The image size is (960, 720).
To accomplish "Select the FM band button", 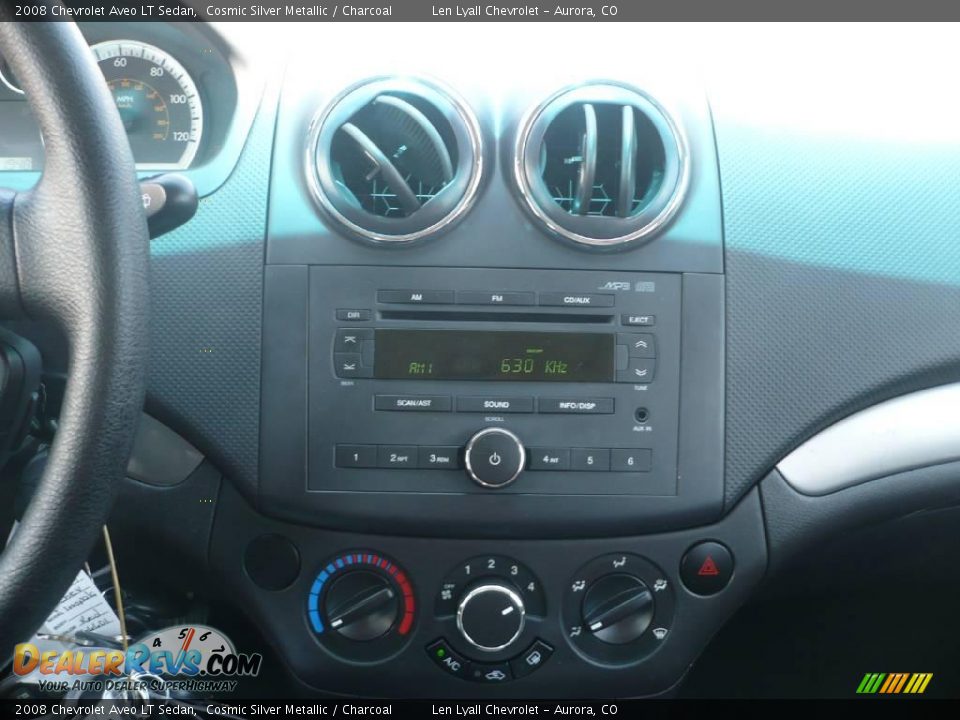I will point(497,298).
